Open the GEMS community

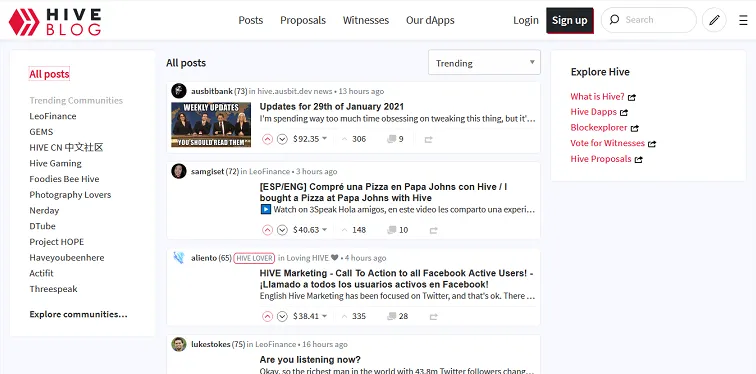(41, 132)
